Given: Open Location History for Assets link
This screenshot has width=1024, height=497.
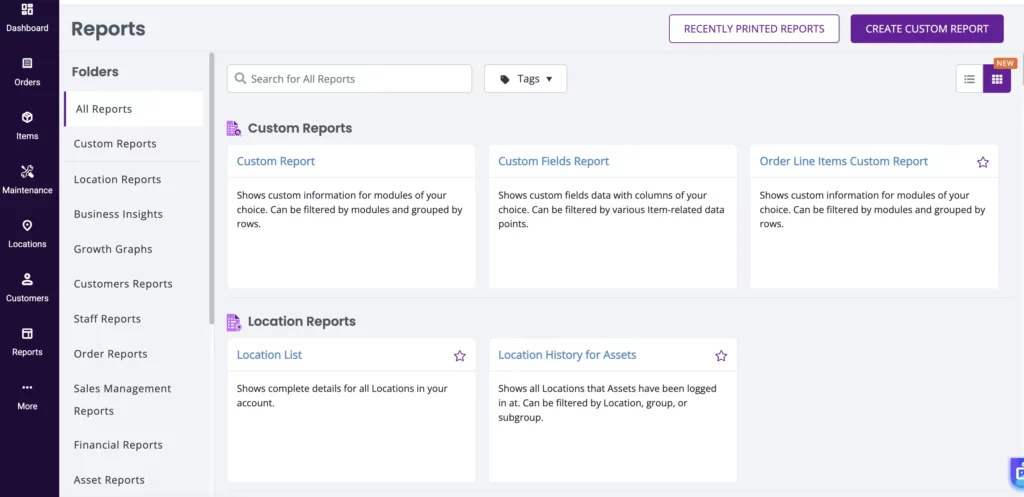Looking at the screenshot, I should (x=567, y=355).
